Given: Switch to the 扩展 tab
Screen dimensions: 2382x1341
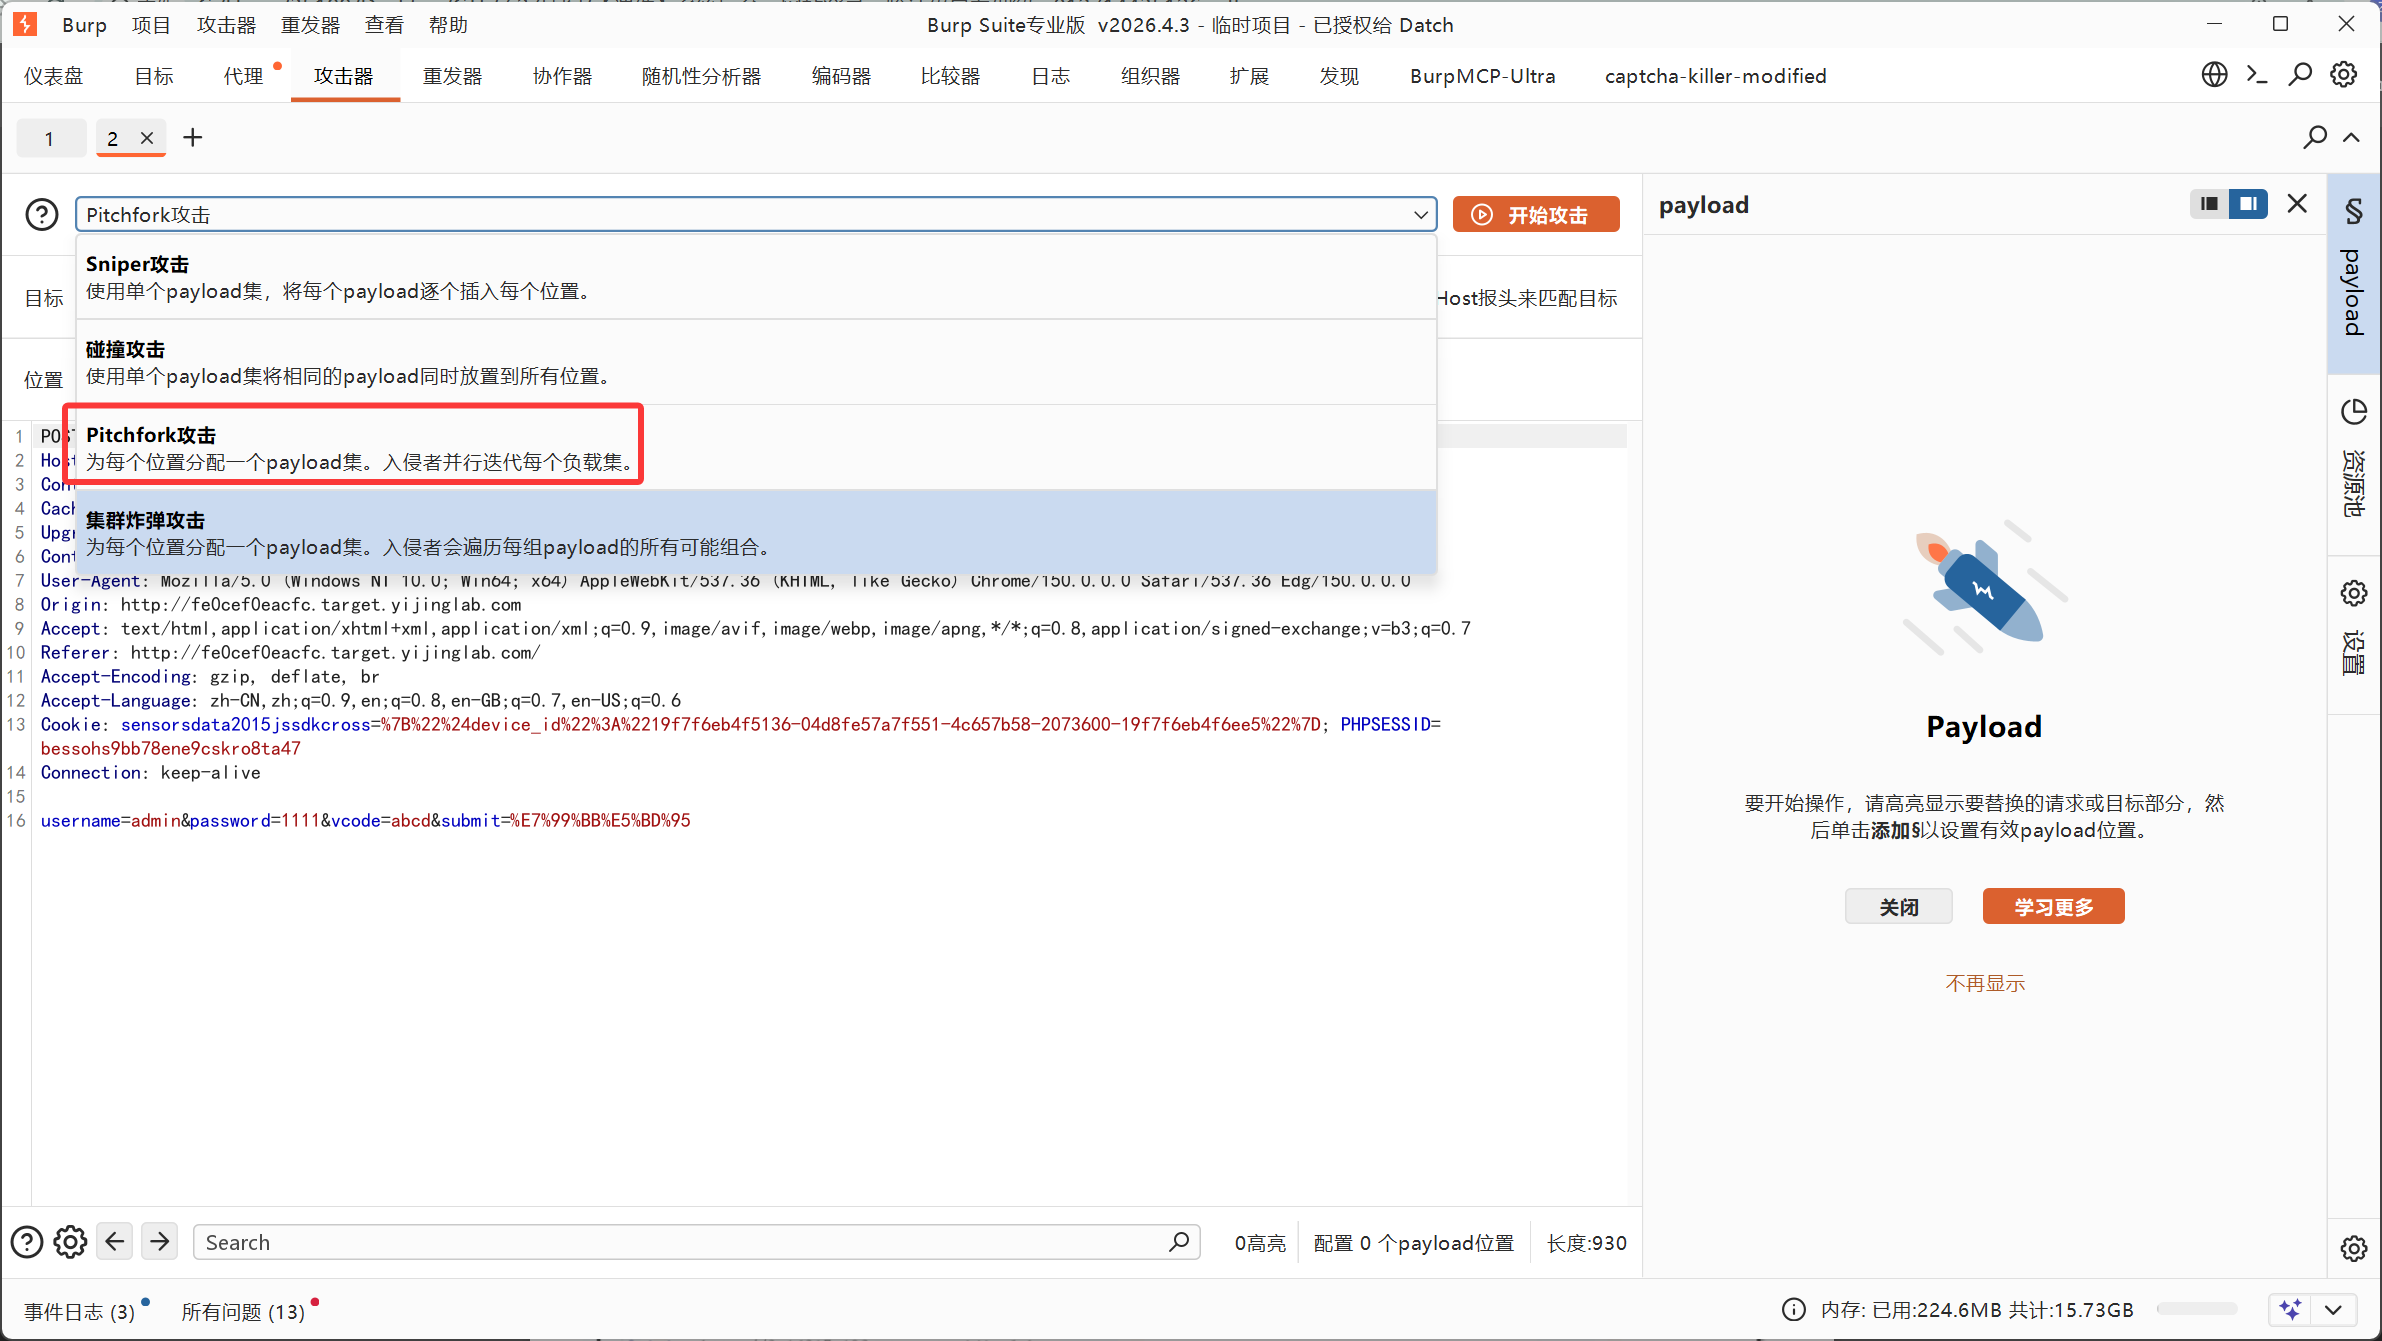Looking at the screenshot, I should (x=1249, y=76).
